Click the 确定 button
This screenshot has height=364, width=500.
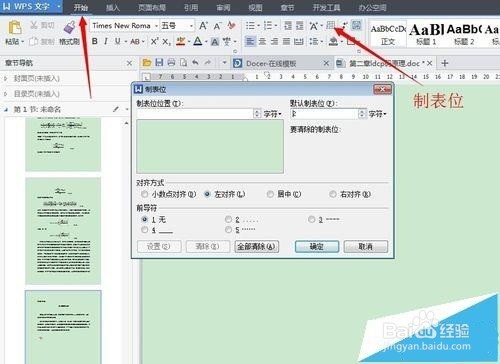click(x=317, y=247)
